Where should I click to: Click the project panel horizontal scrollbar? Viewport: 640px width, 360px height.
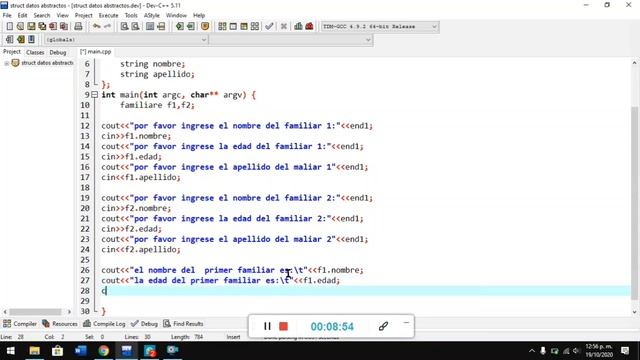pyautogui.click(x=36, y=312)
